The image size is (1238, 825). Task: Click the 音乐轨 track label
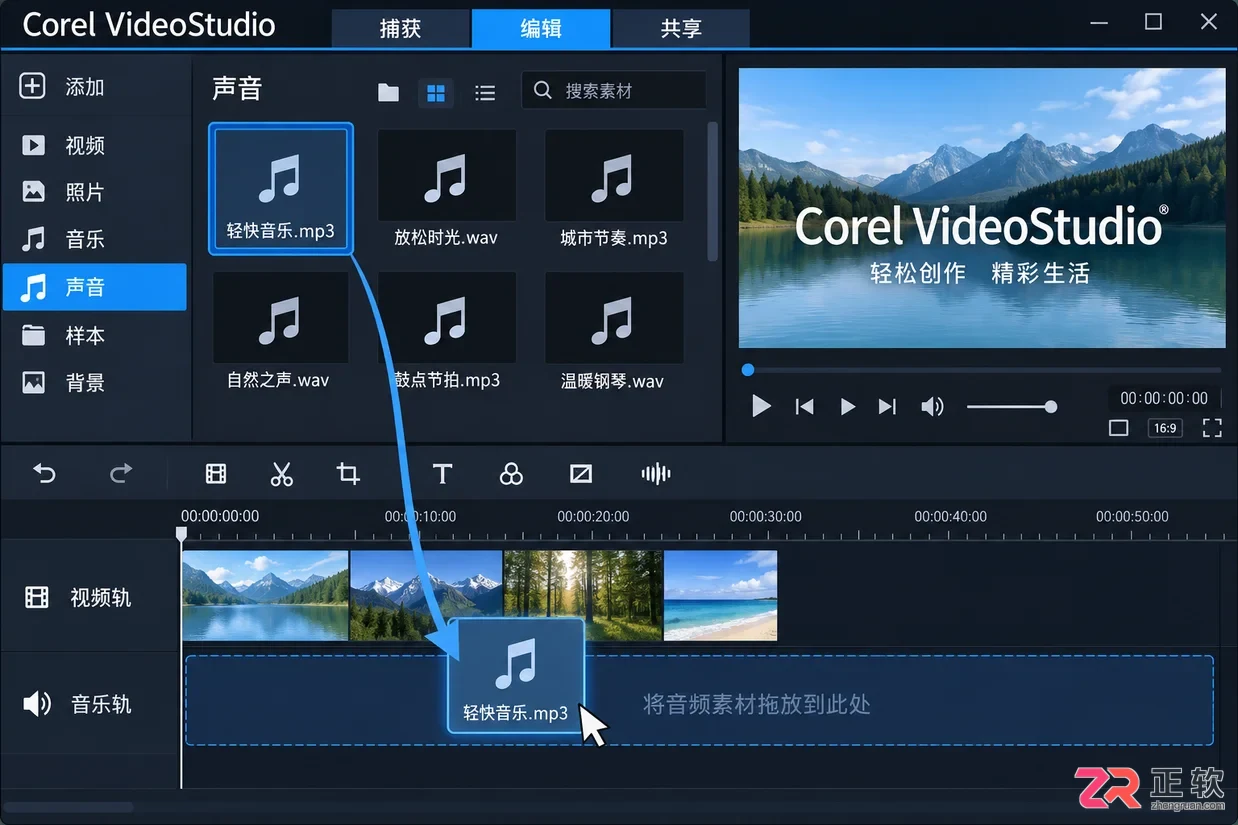pyautogui.click(x=100, y=704)
